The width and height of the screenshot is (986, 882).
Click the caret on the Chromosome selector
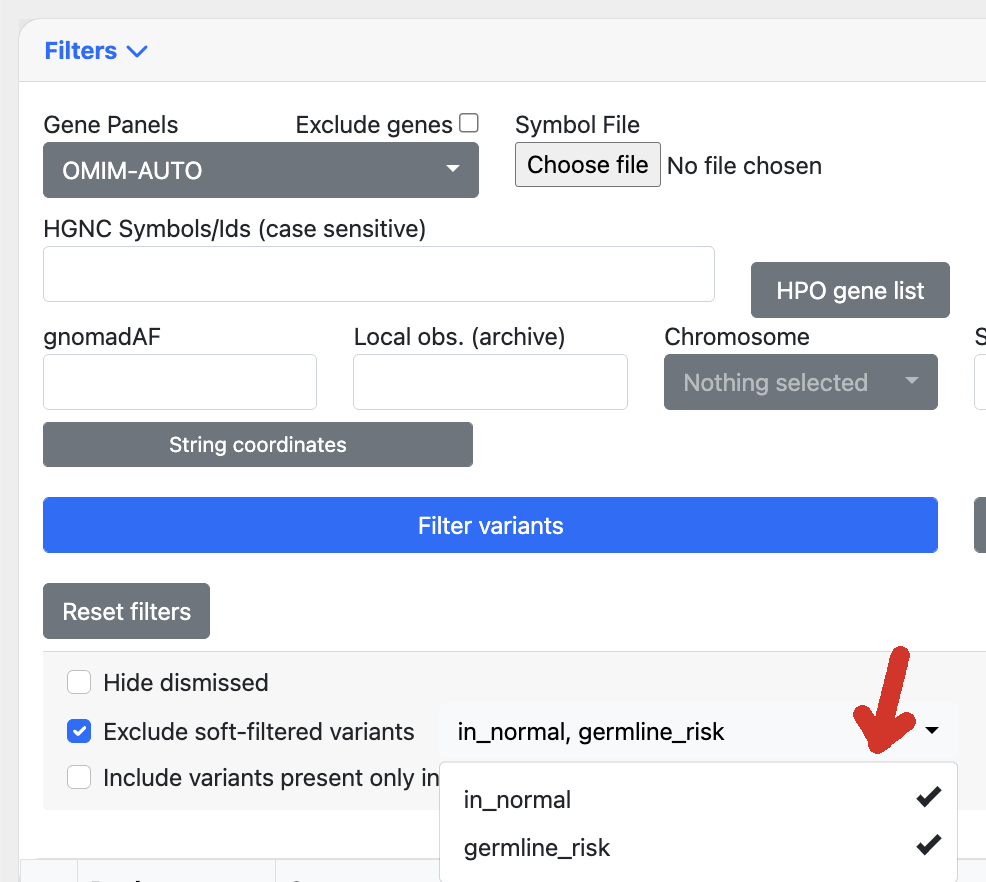[x=911, y=382]
